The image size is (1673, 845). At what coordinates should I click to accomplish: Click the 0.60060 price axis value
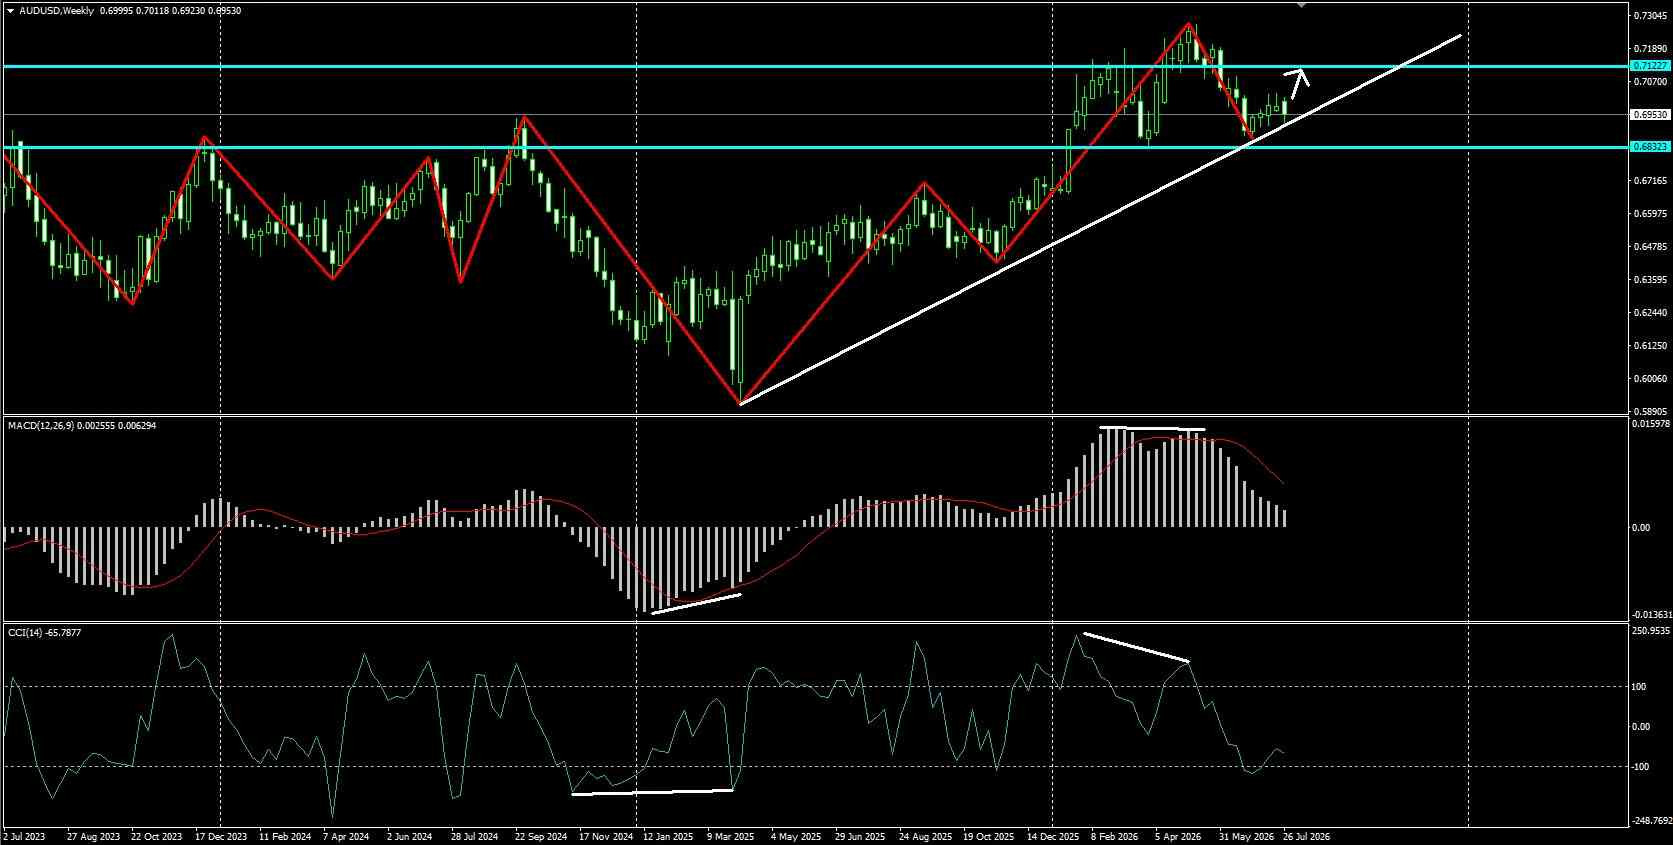coord(1650,379)
